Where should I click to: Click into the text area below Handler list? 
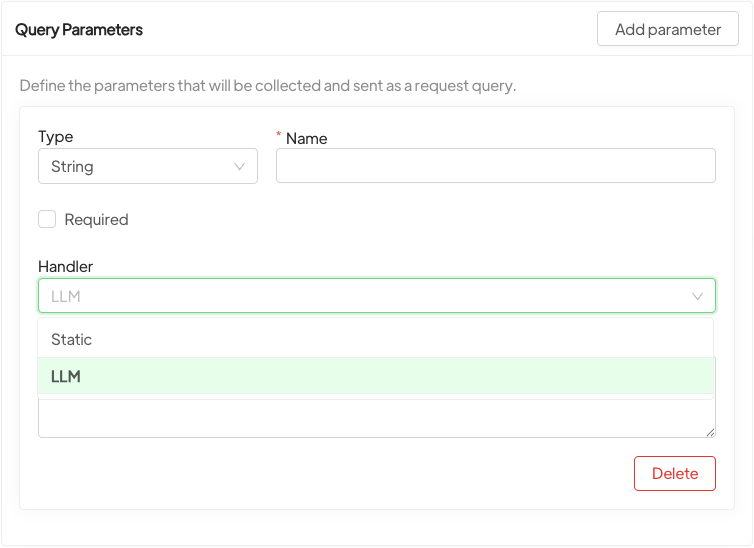(375, 419)
